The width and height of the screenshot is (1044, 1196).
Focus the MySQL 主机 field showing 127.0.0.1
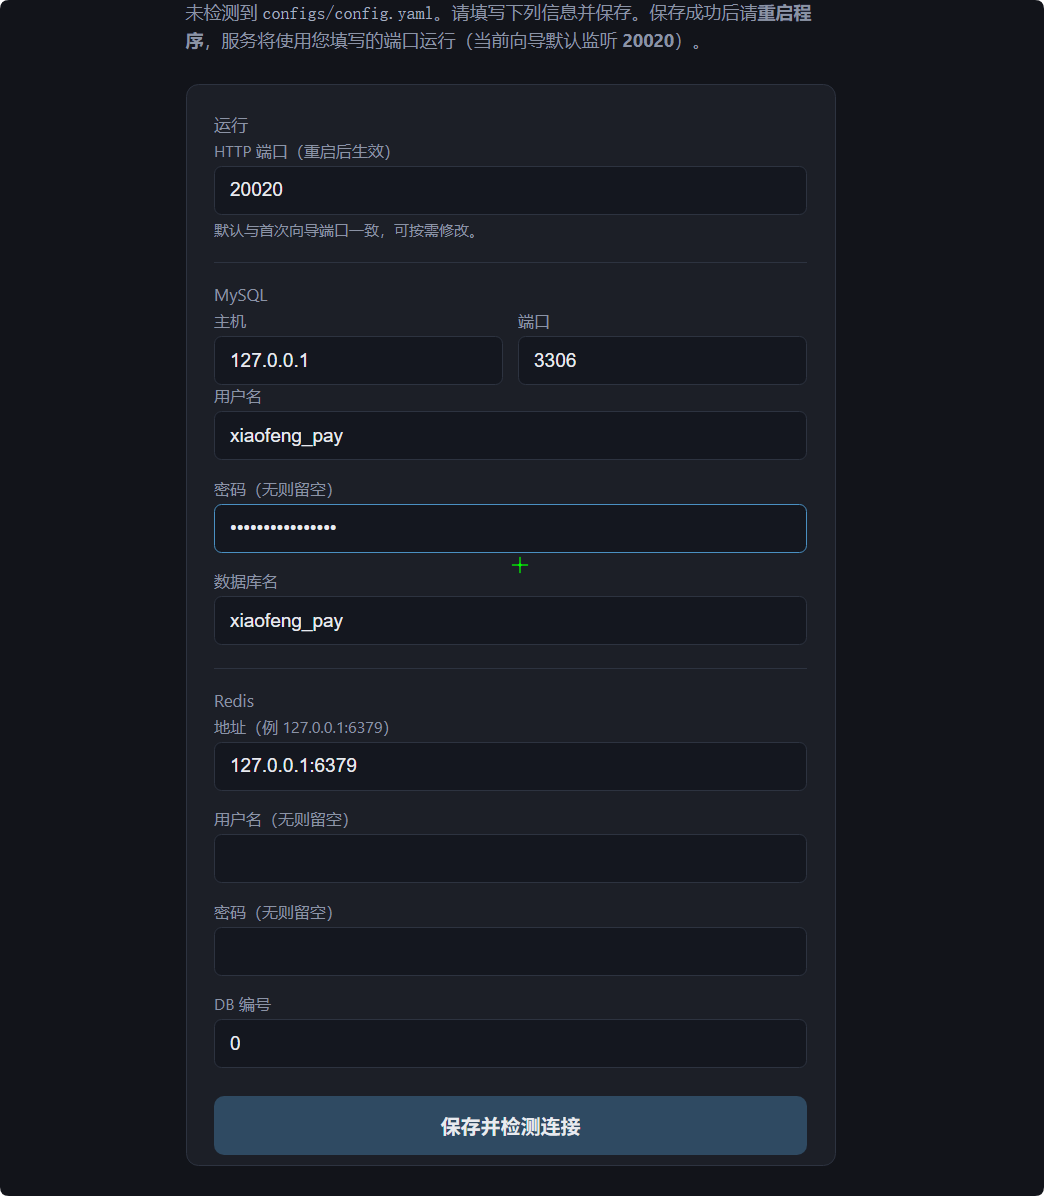pos(358,360)
